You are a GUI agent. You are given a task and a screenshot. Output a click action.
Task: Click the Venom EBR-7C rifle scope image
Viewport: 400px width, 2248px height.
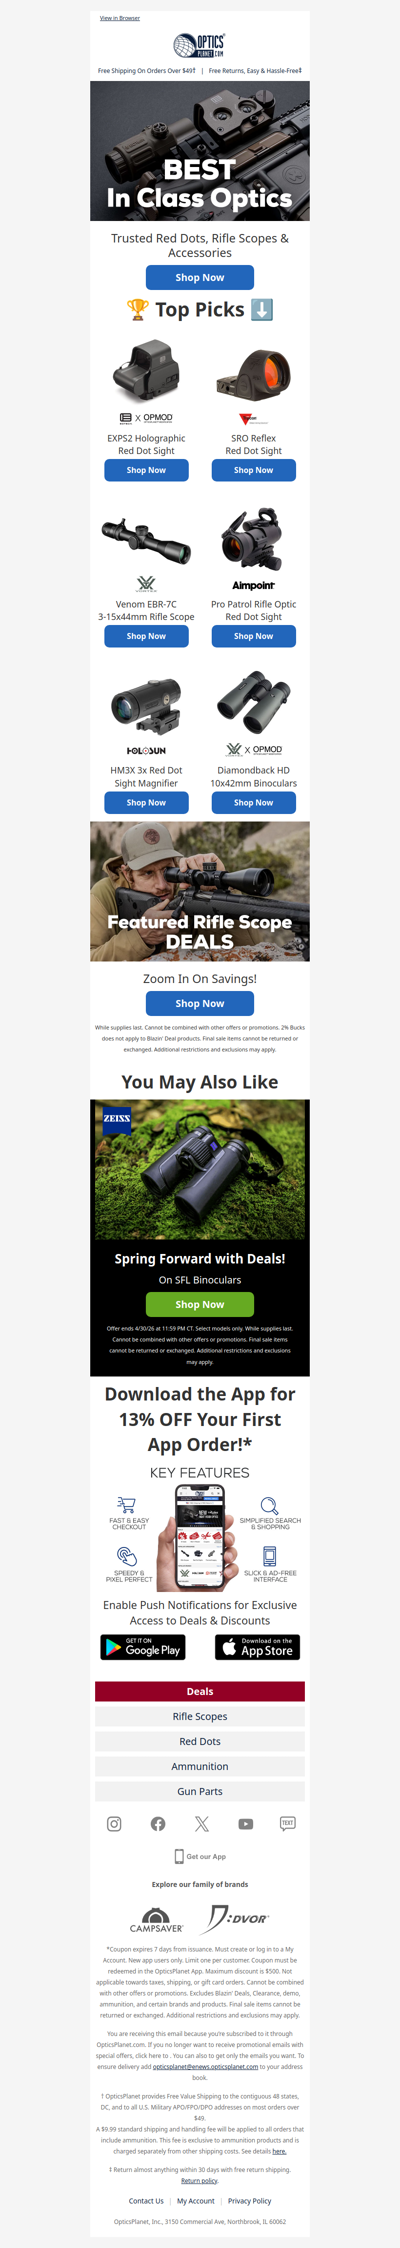click(x=146, y=540)
